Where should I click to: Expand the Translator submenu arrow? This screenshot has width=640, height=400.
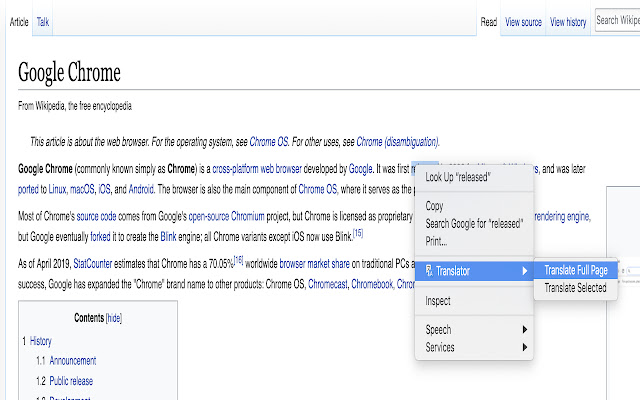(x=525, y=271)
